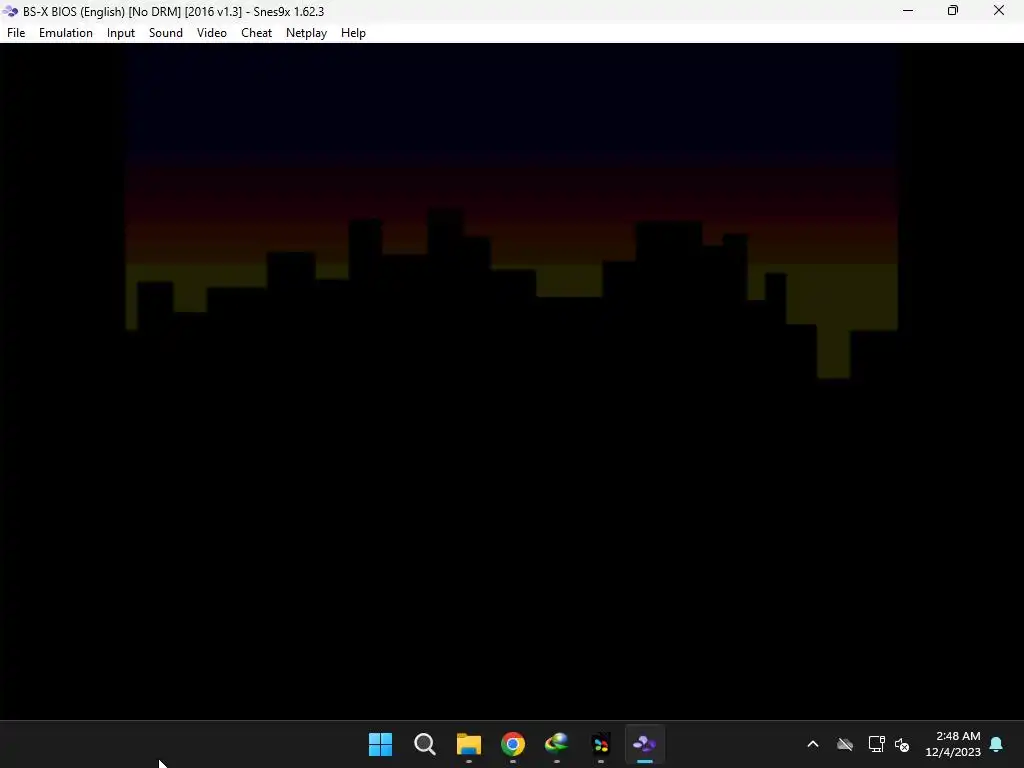
Task: Close the Snes9x window
Action: [x=999, y=11]
